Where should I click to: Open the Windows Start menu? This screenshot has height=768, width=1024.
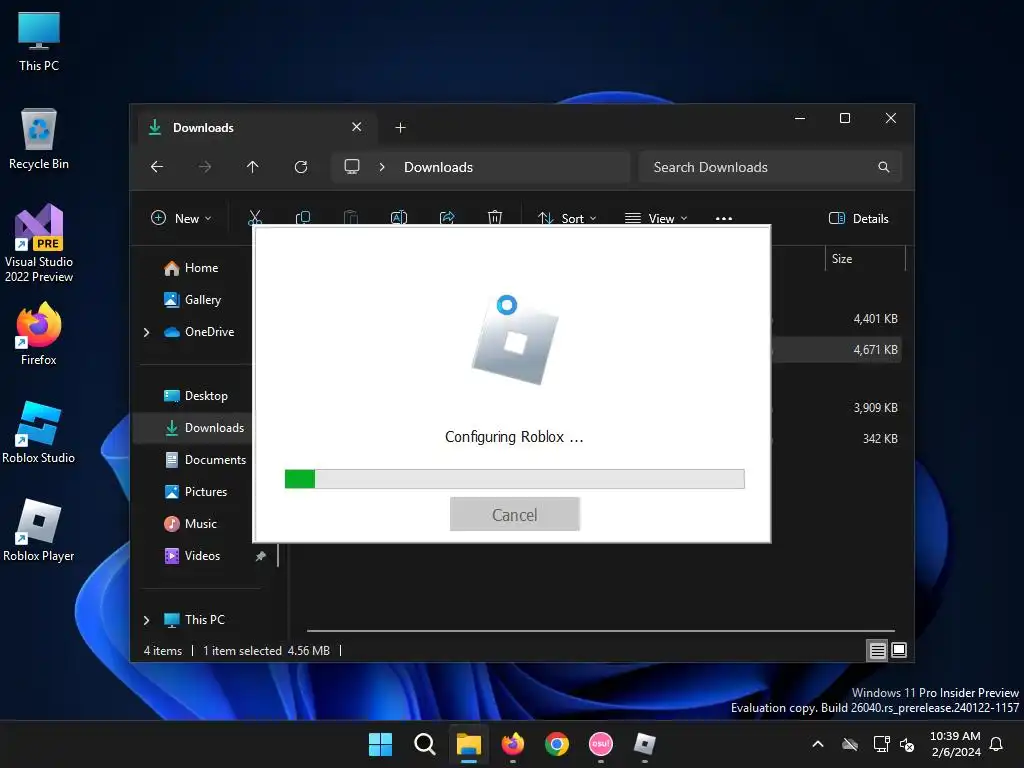coord(380,744)
